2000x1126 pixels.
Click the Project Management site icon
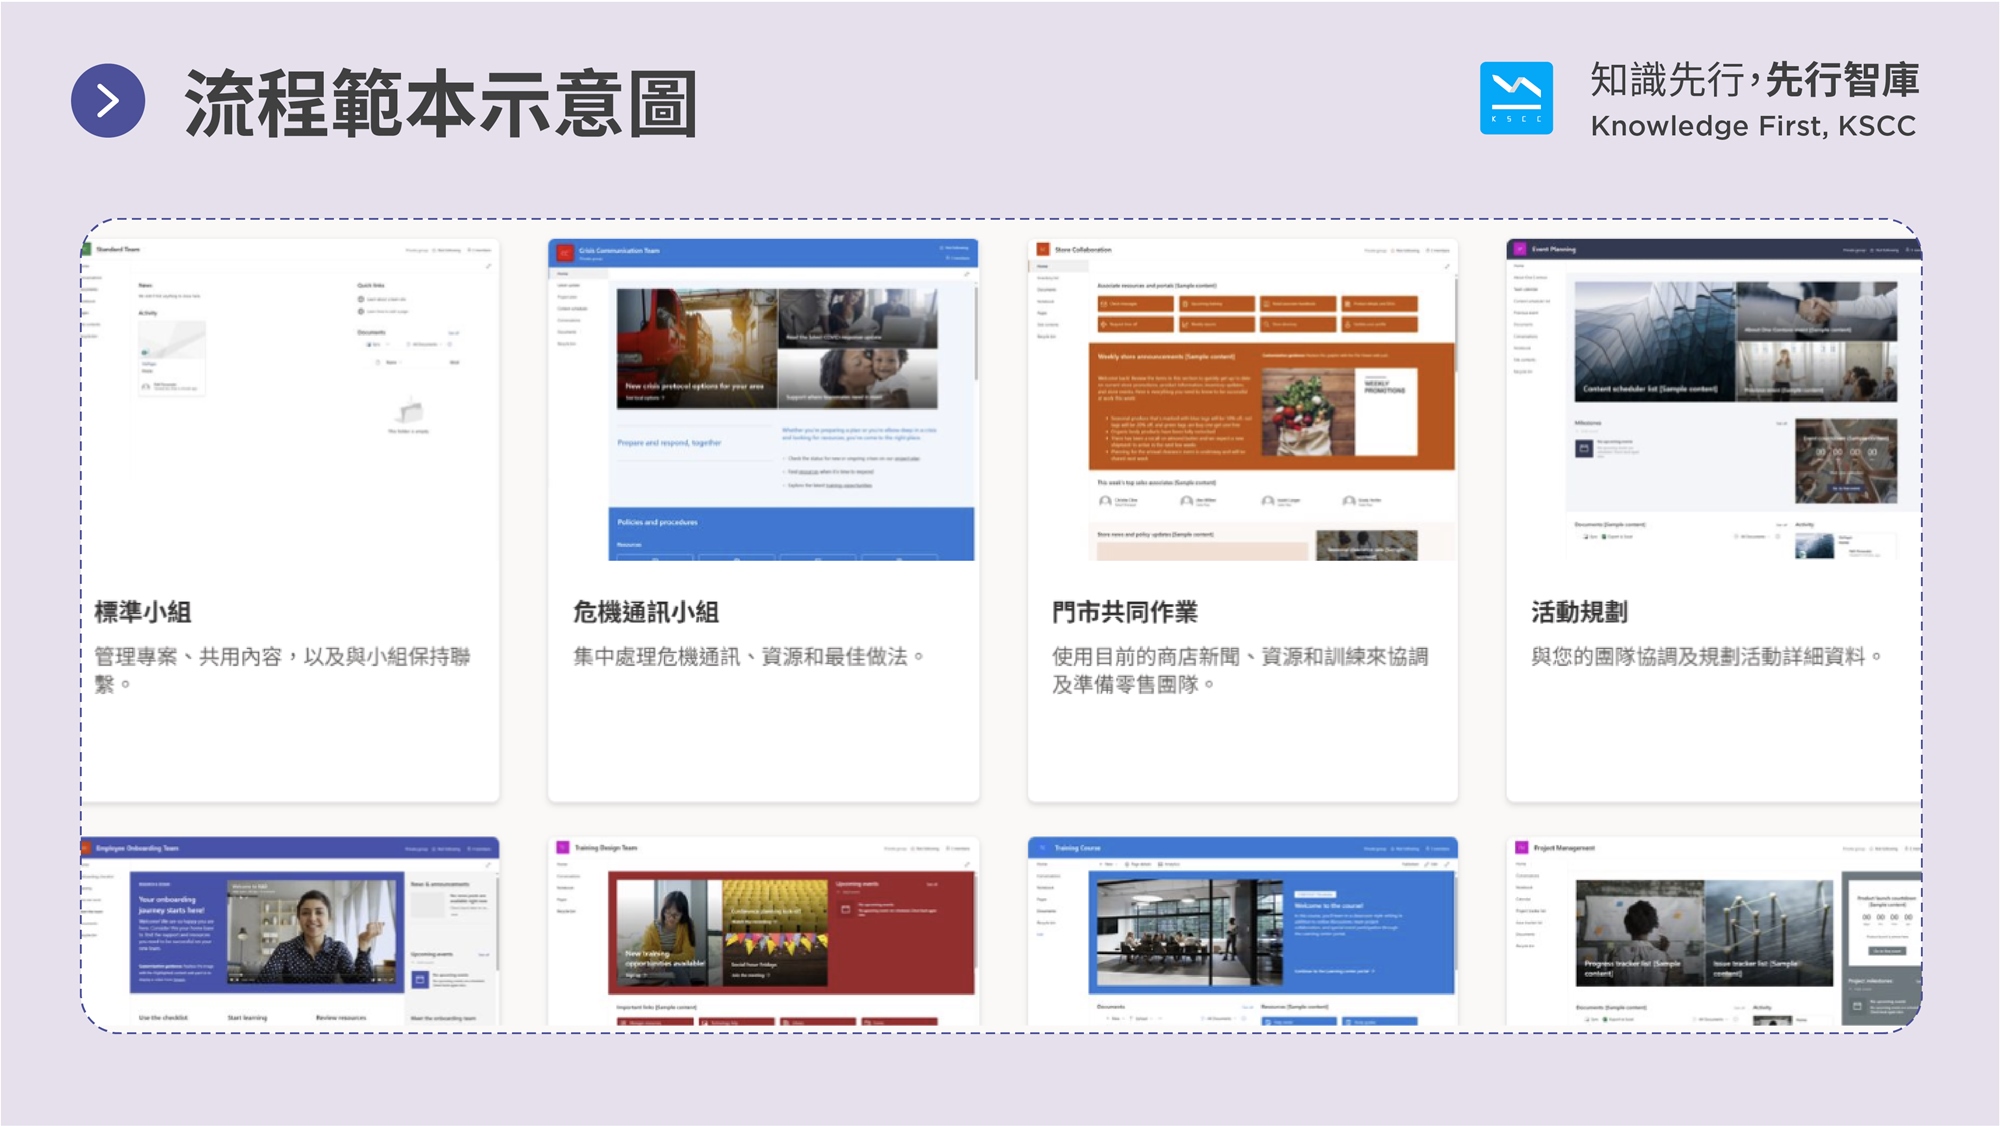tap(1522, 847)
